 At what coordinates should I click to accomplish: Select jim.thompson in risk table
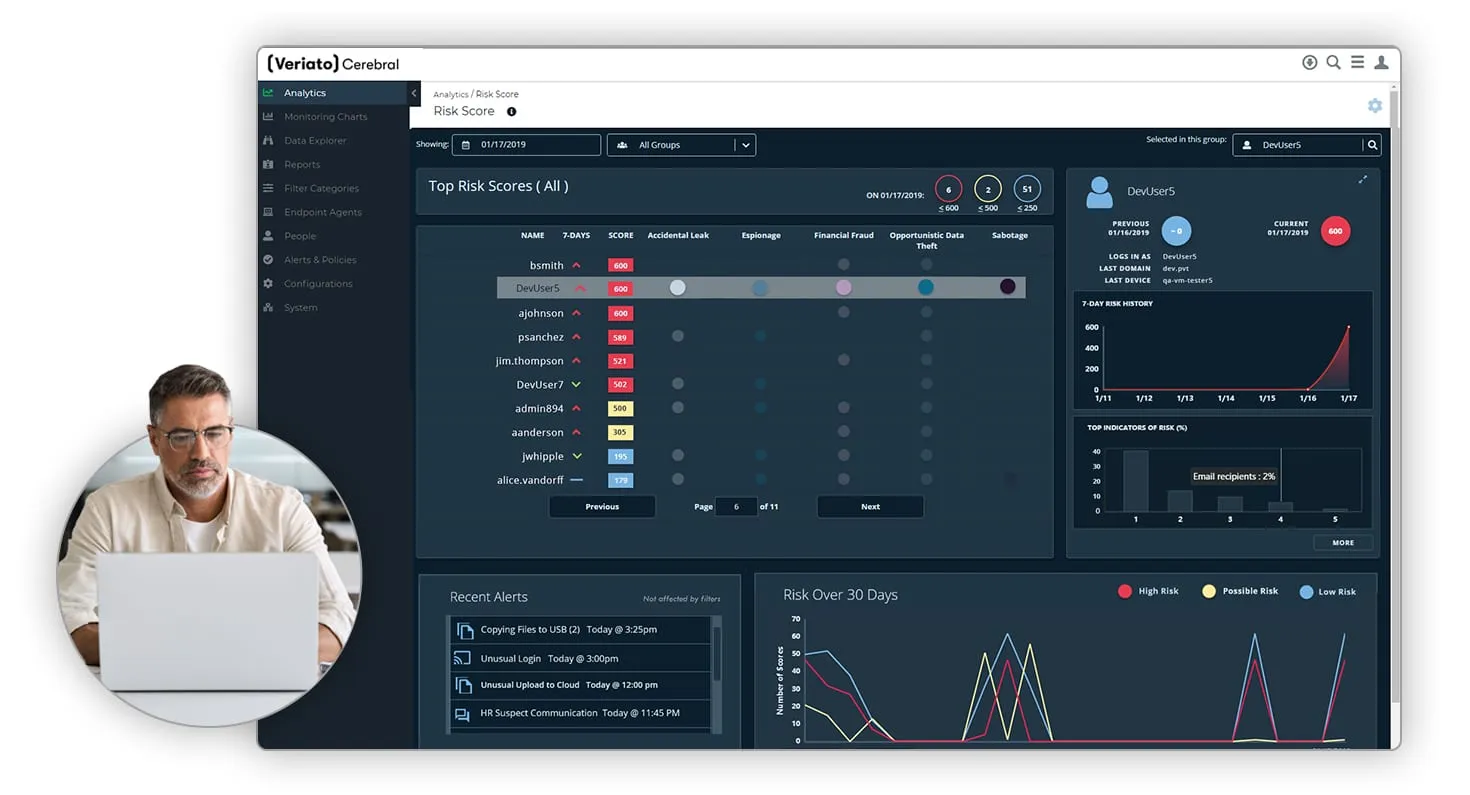(530, 361)
